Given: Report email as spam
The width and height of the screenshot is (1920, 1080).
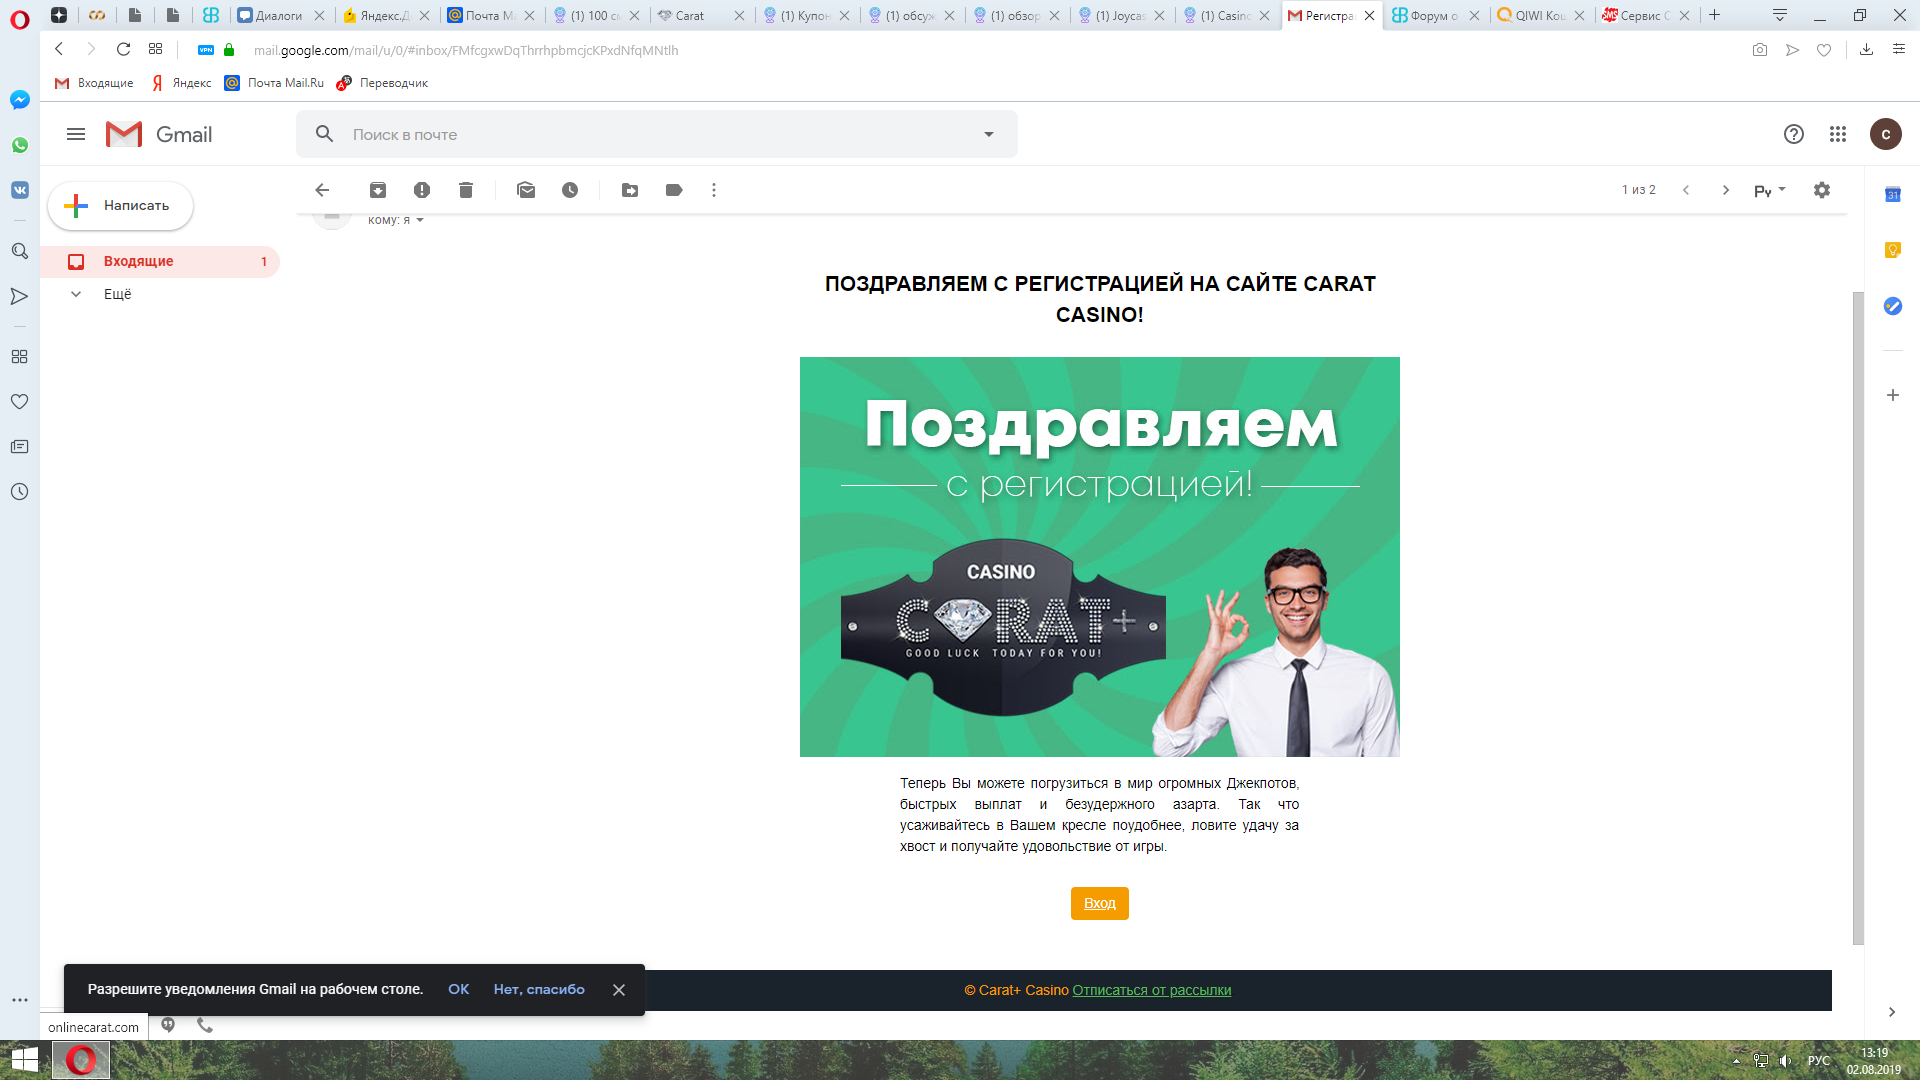Looking at the screenshot, I should [x=422, y=190].
